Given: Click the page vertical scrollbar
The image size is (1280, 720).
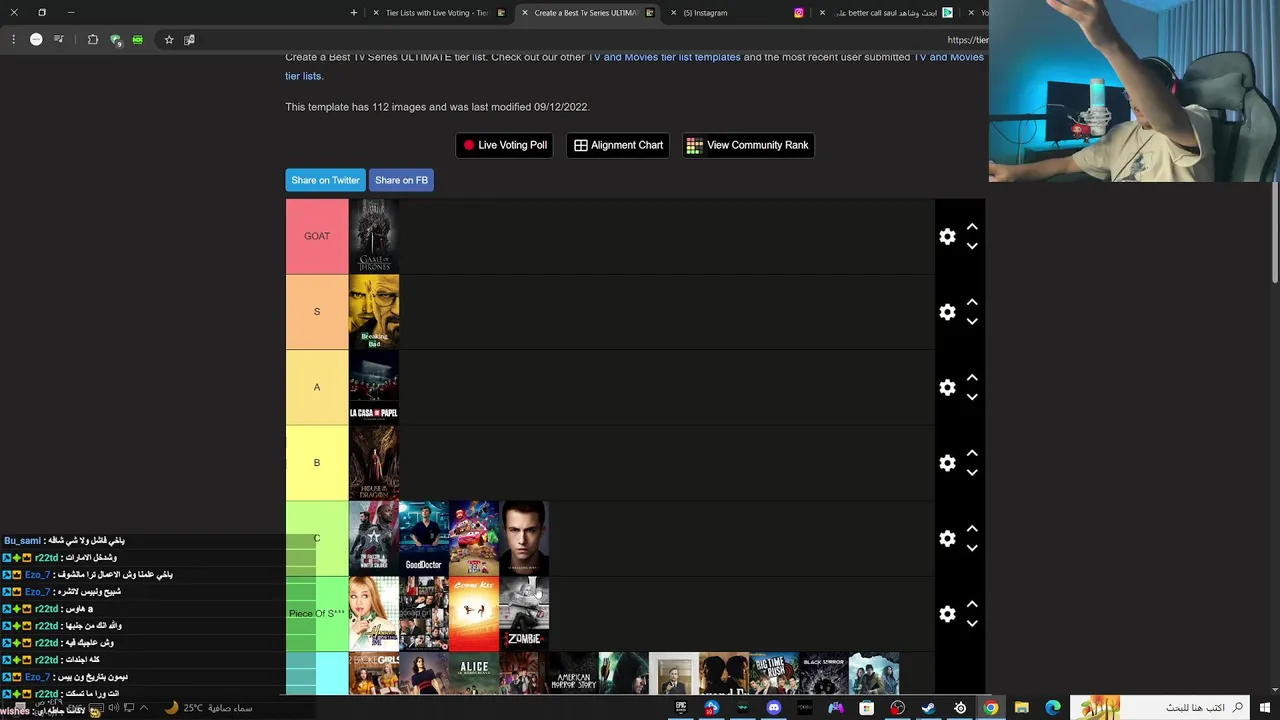Looking at the screenshot, I should pyautogui.click(x=1275, y=234).
